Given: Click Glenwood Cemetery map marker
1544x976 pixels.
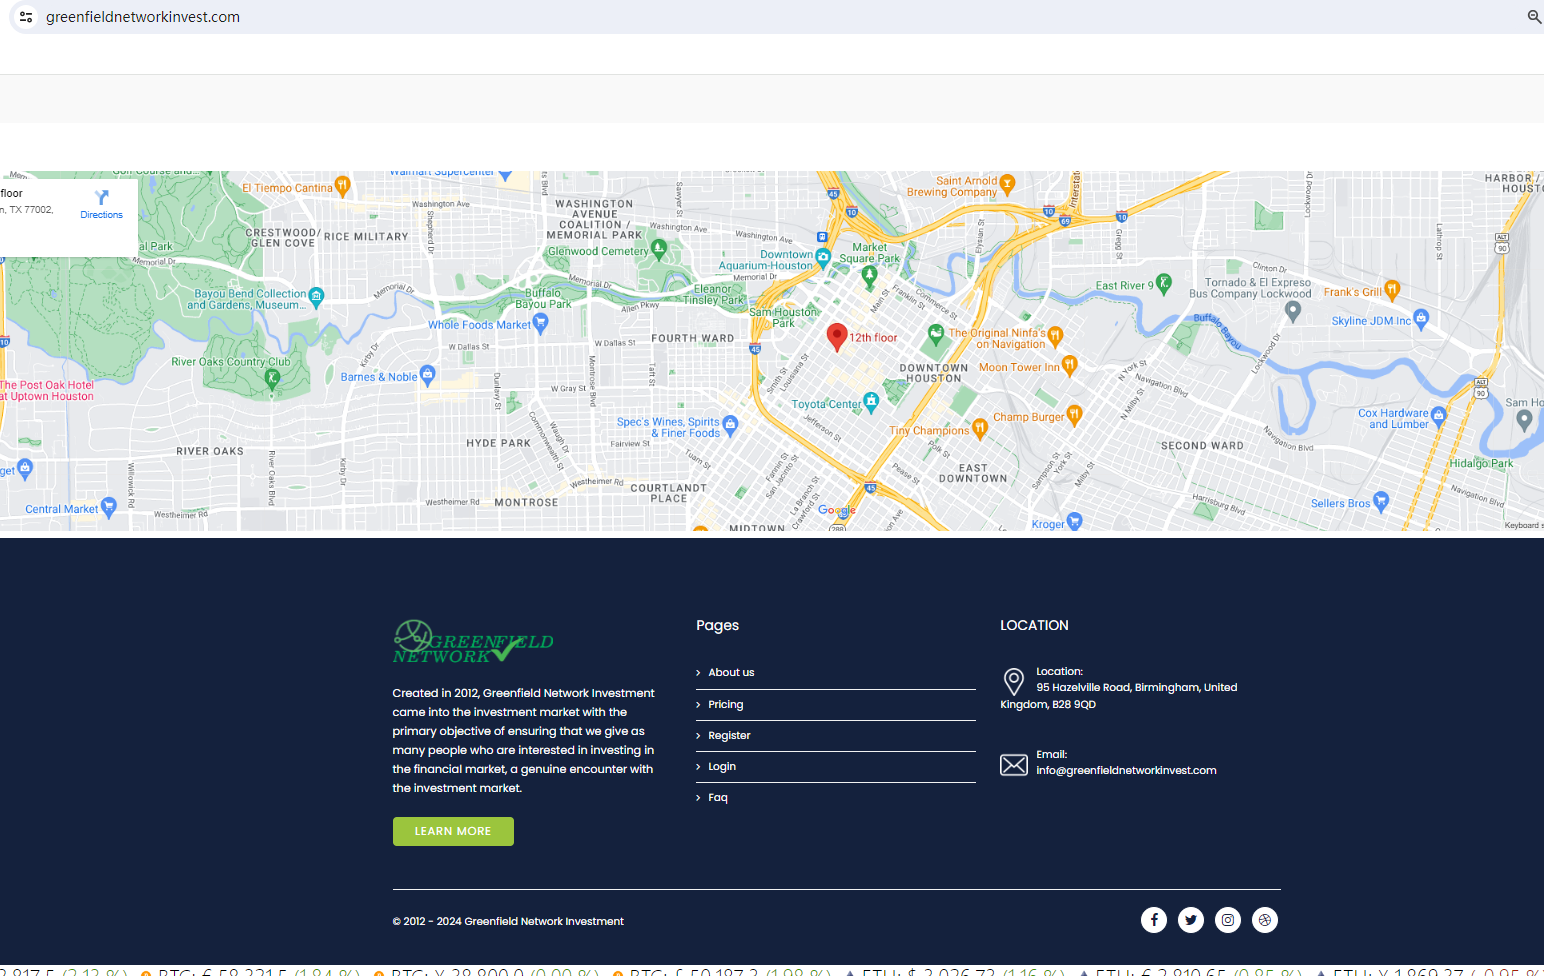Looking at the screenshot, I should point(658,248).
